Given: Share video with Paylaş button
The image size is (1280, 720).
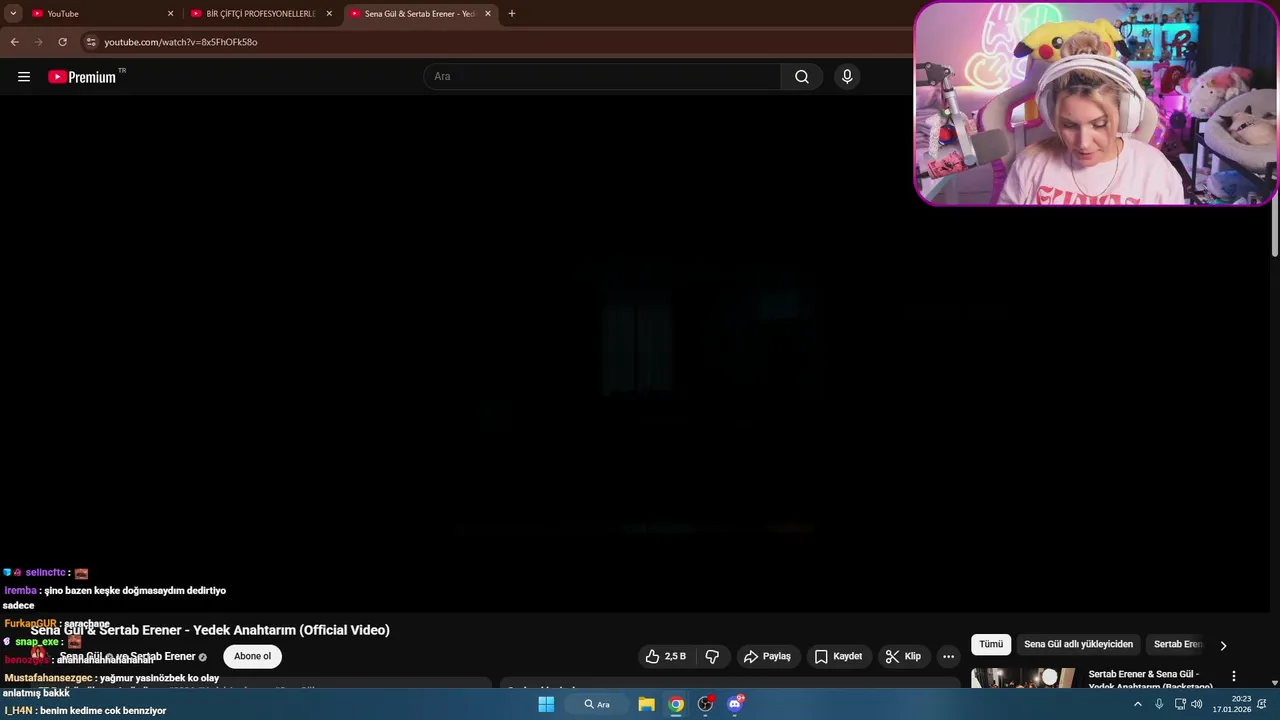Looking at the screenshot, I should point(768,656).
